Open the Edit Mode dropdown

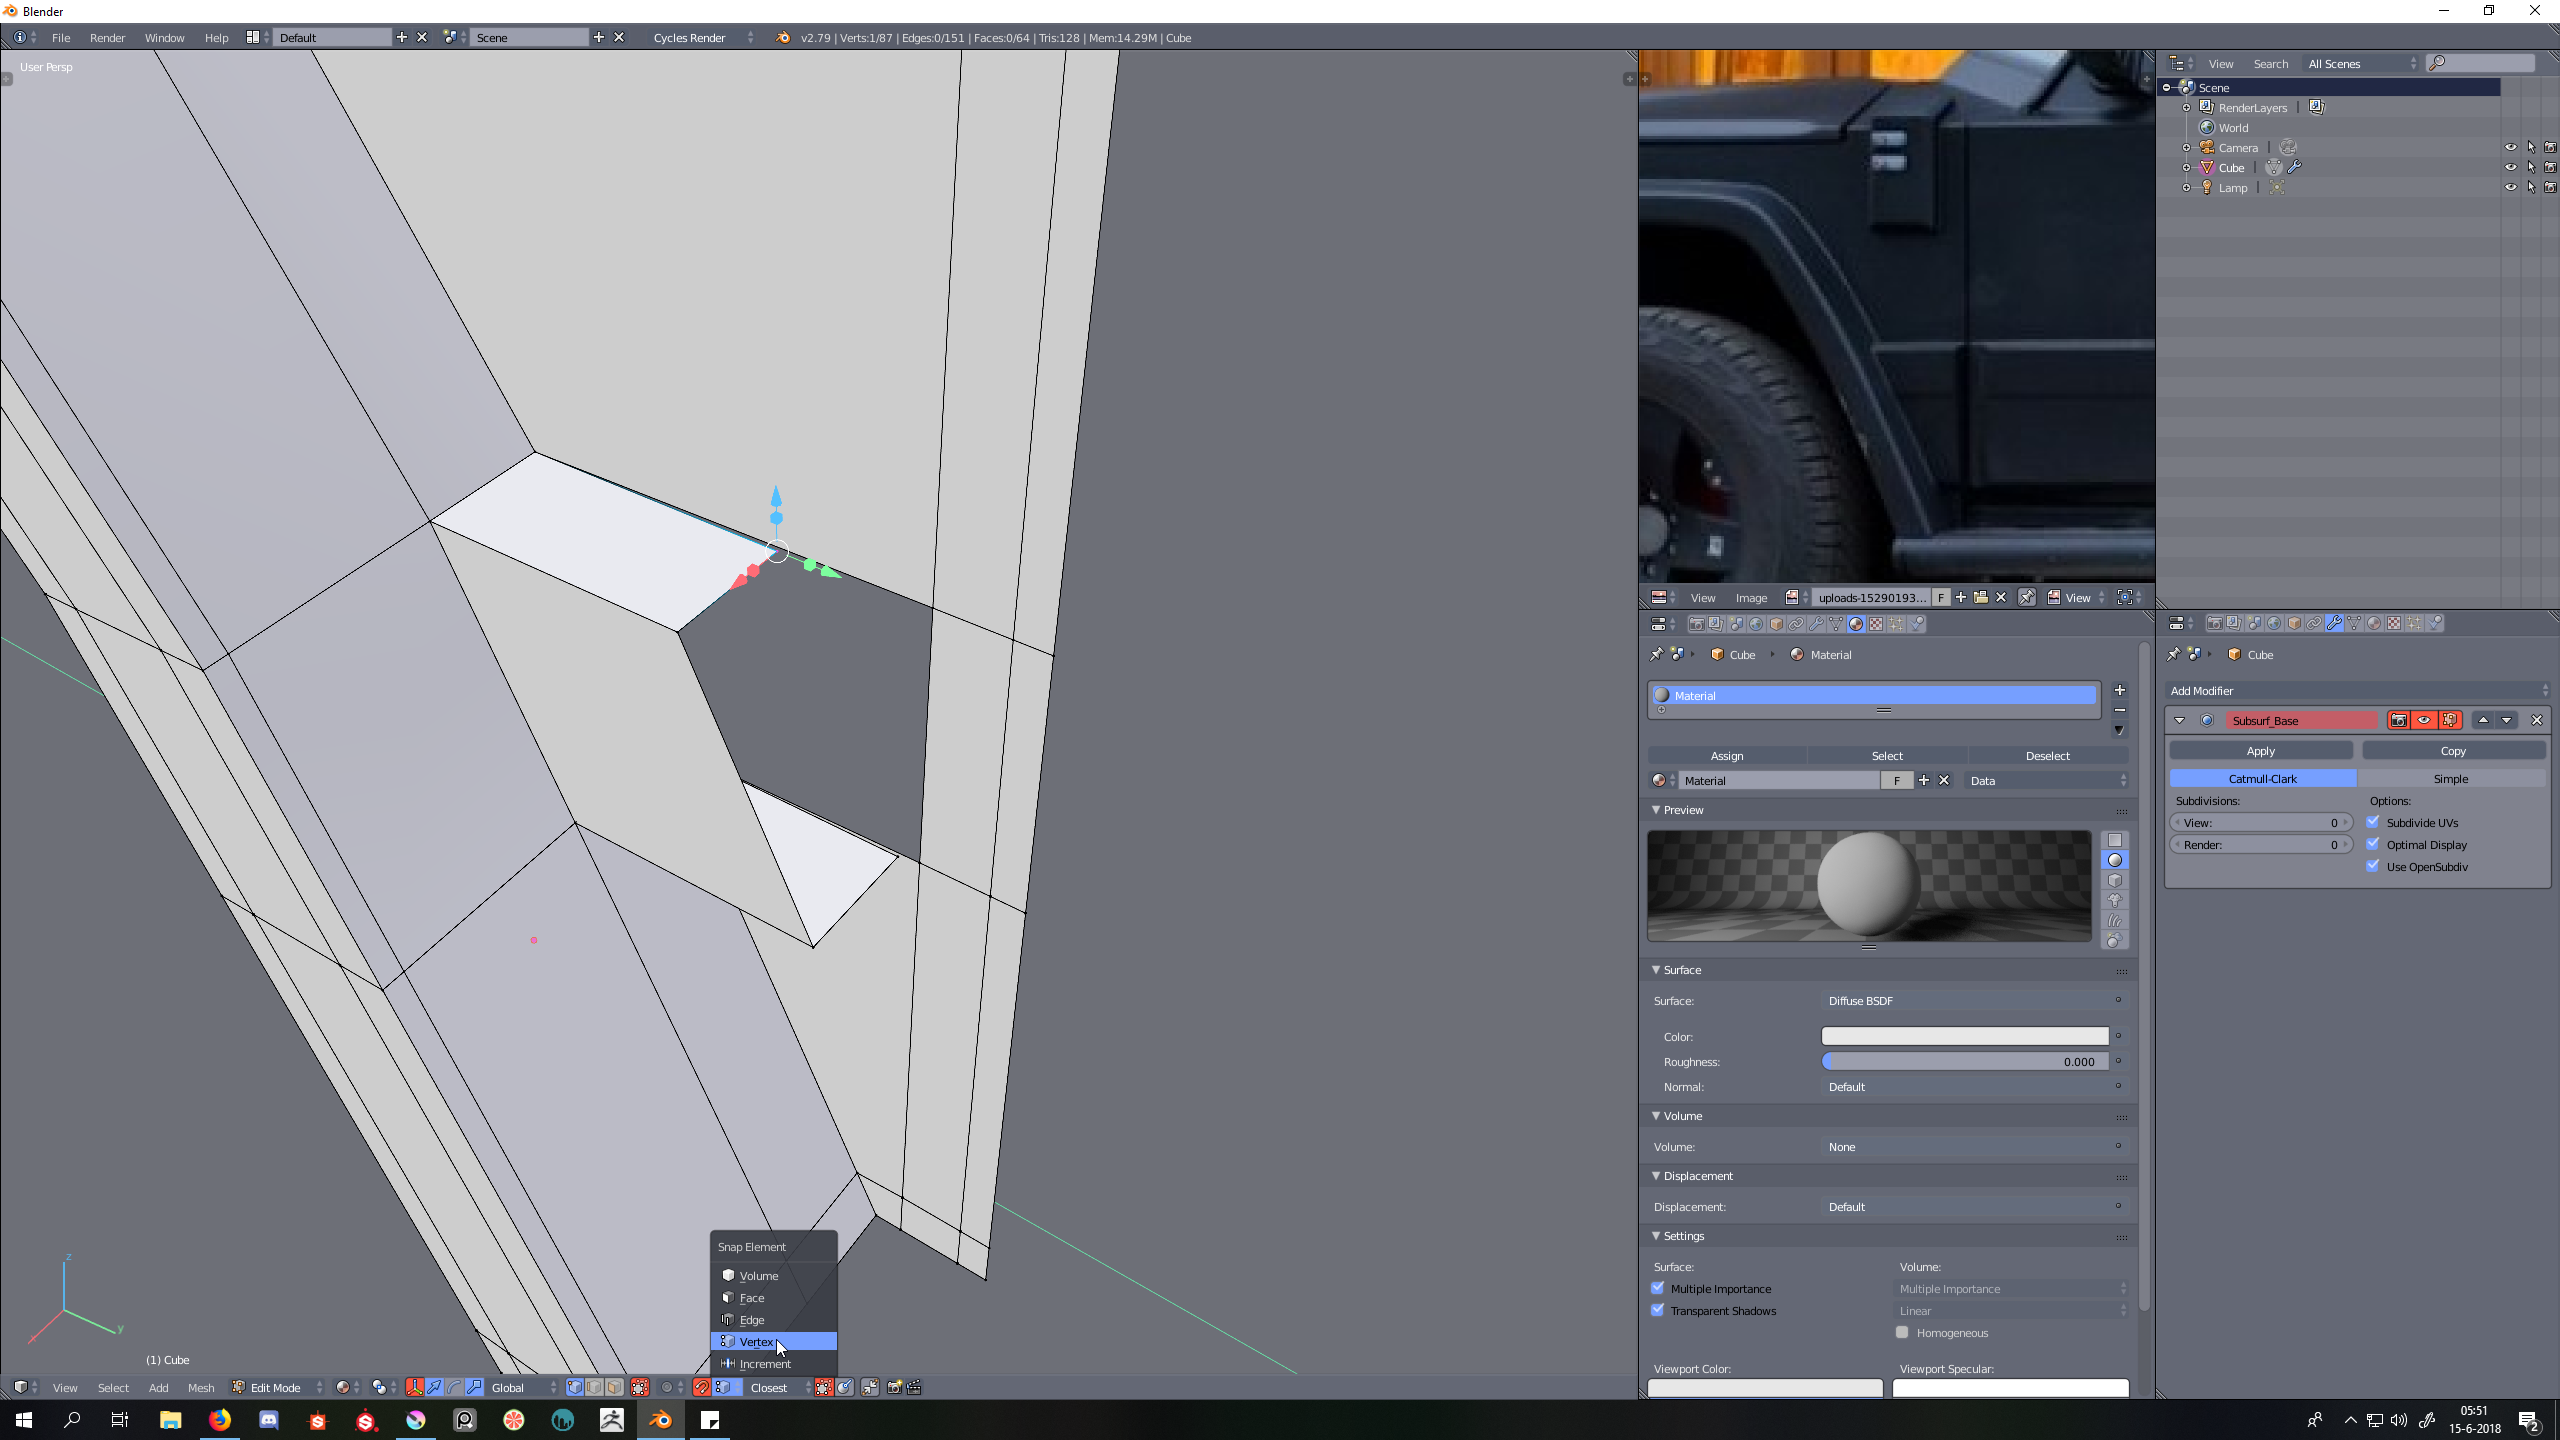coord(277,1387)
